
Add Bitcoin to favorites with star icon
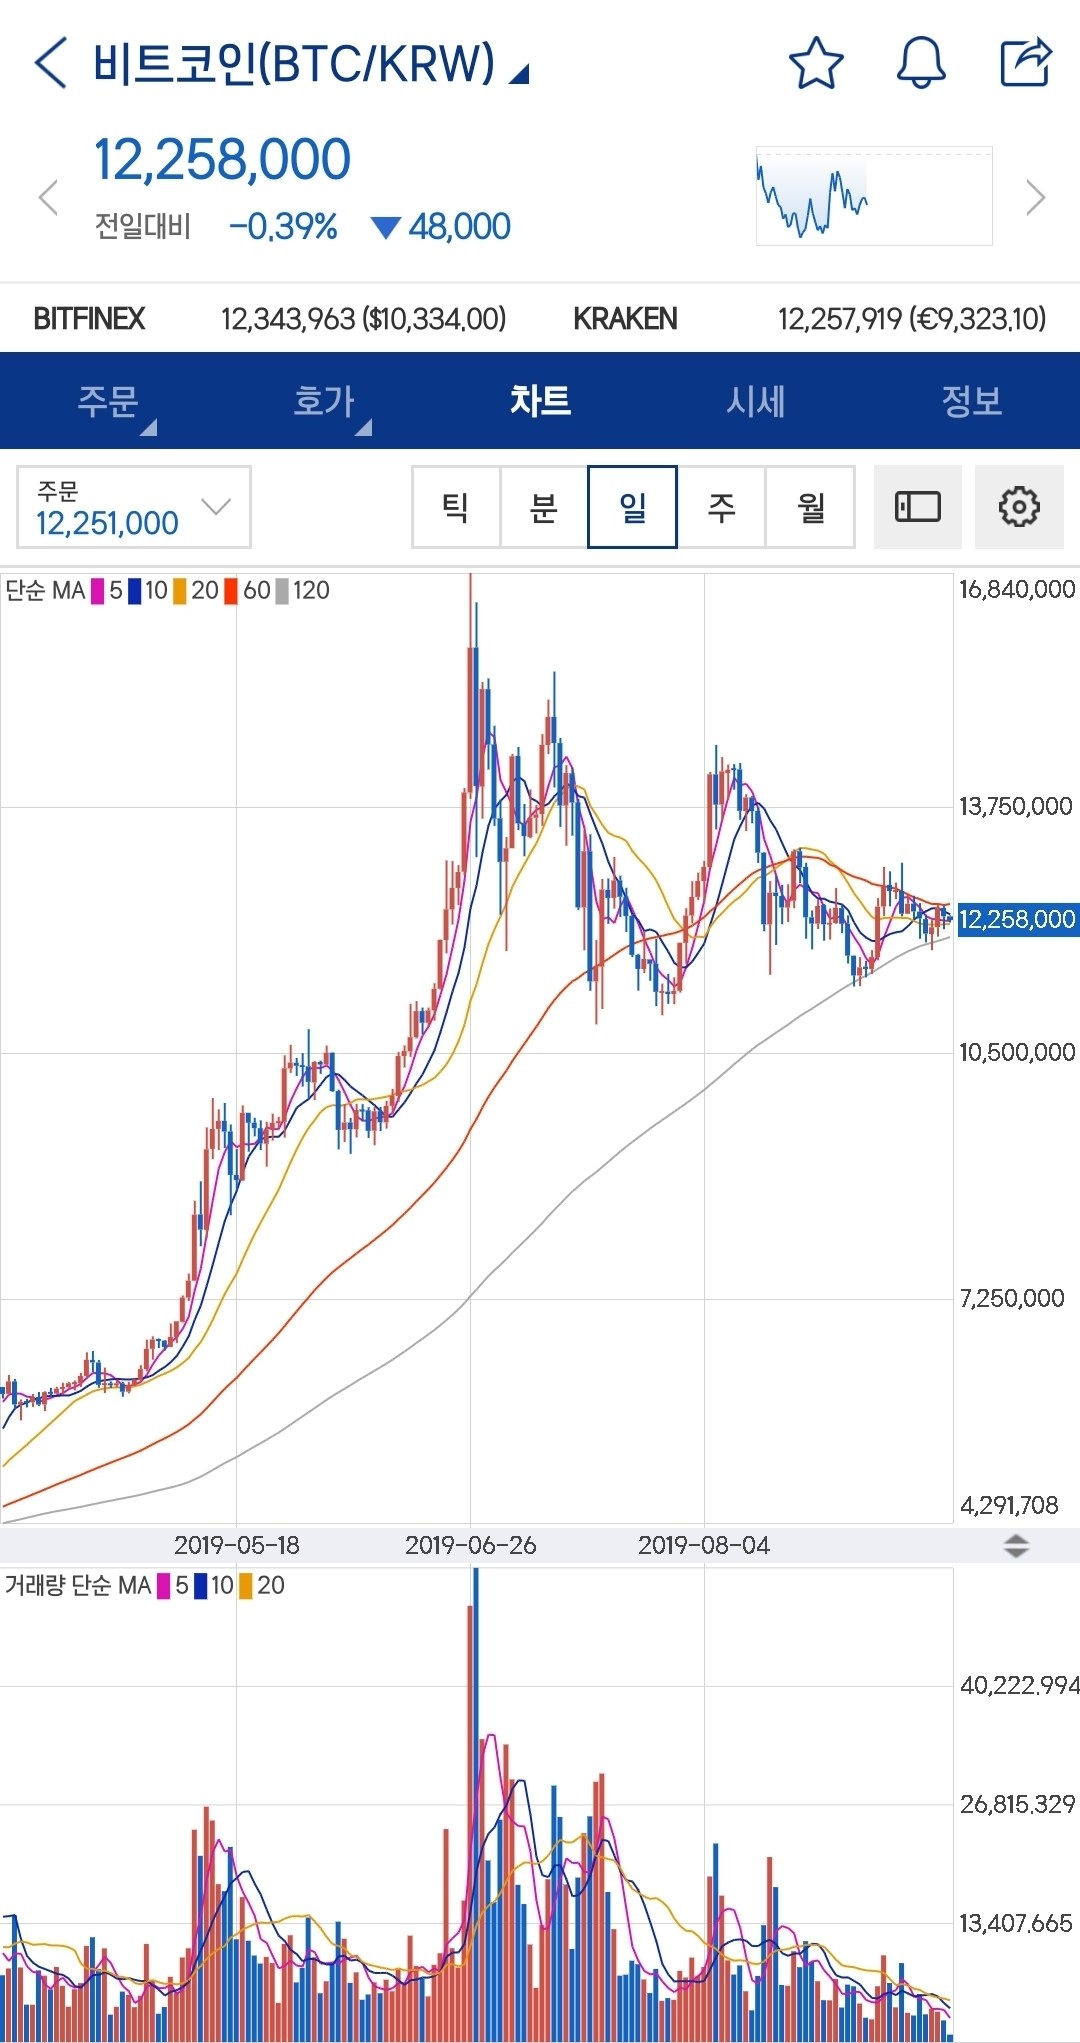816,63
